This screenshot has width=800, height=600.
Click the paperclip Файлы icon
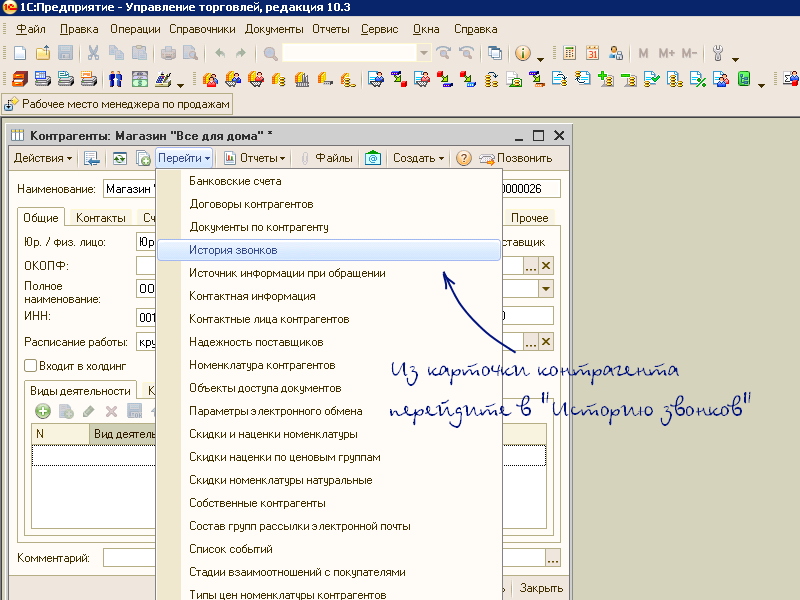305,158
